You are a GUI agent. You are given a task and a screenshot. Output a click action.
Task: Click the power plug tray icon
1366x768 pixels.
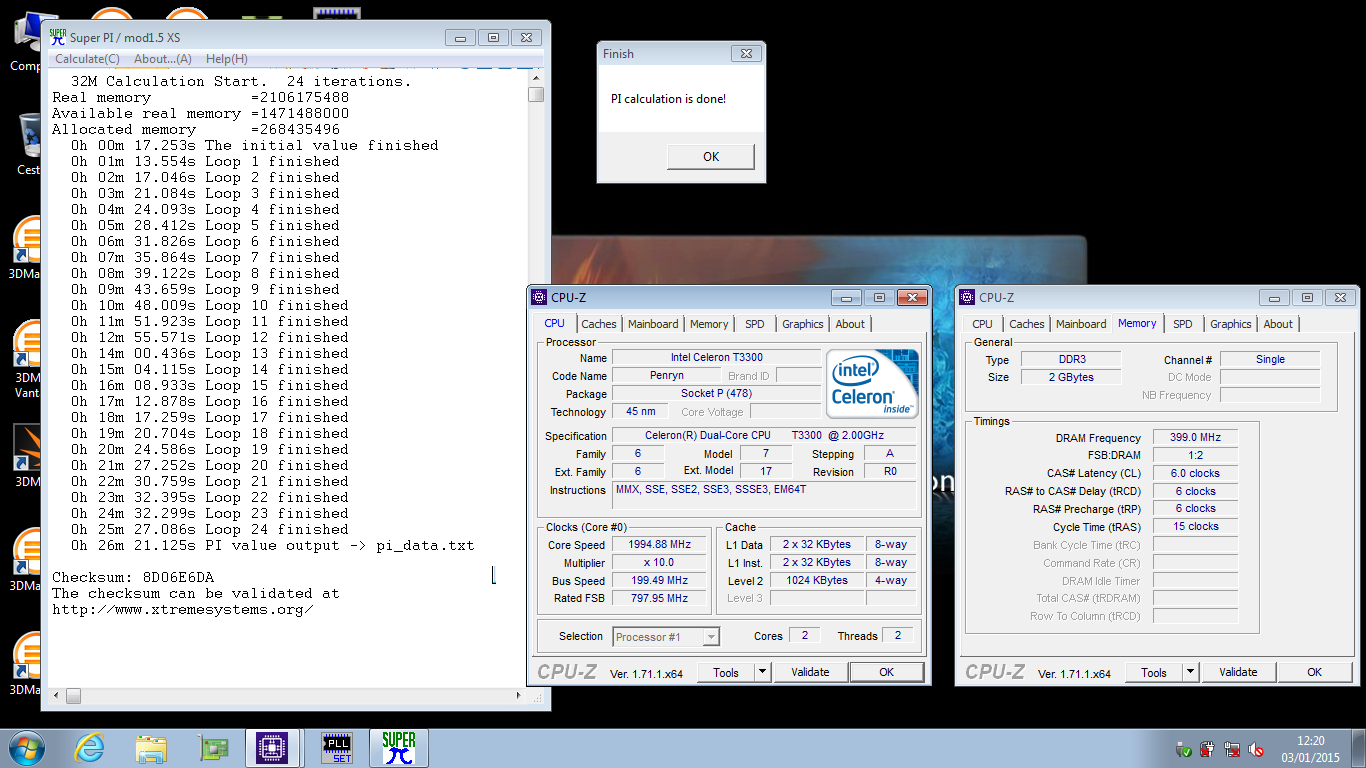pyautogui.click(x=1208, y=749)
